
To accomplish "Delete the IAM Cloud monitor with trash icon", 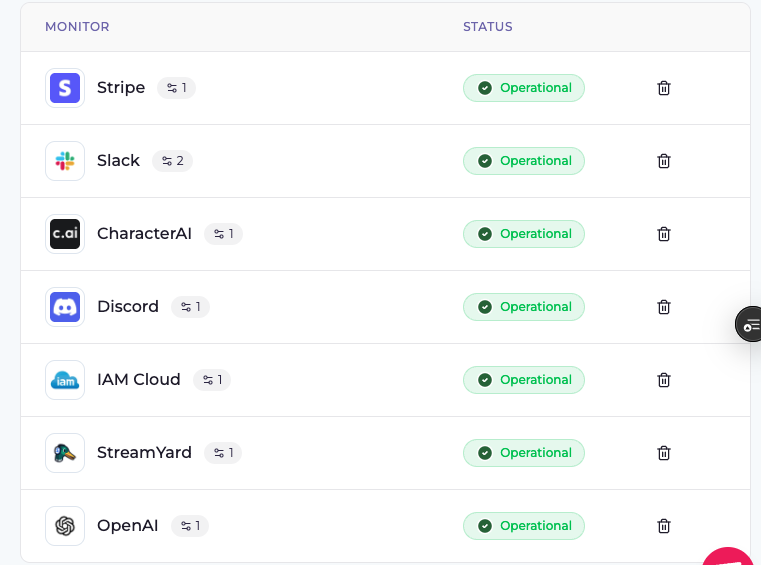I will (663, 380).
